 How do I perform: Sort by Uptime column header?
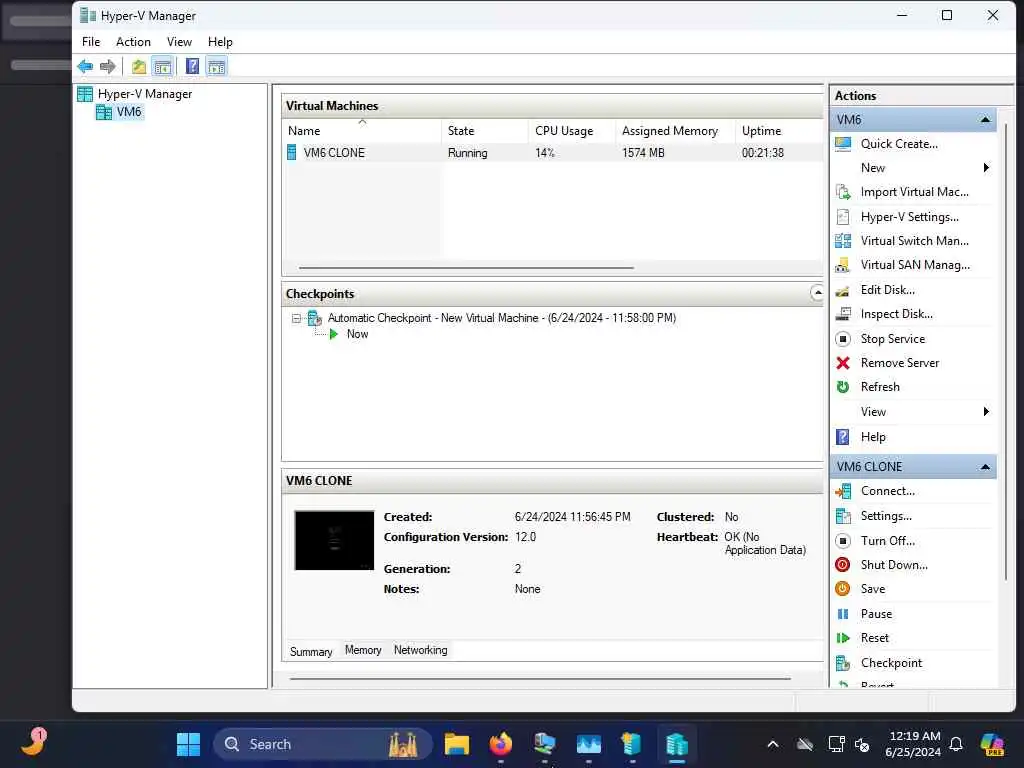tap(780, 131)
